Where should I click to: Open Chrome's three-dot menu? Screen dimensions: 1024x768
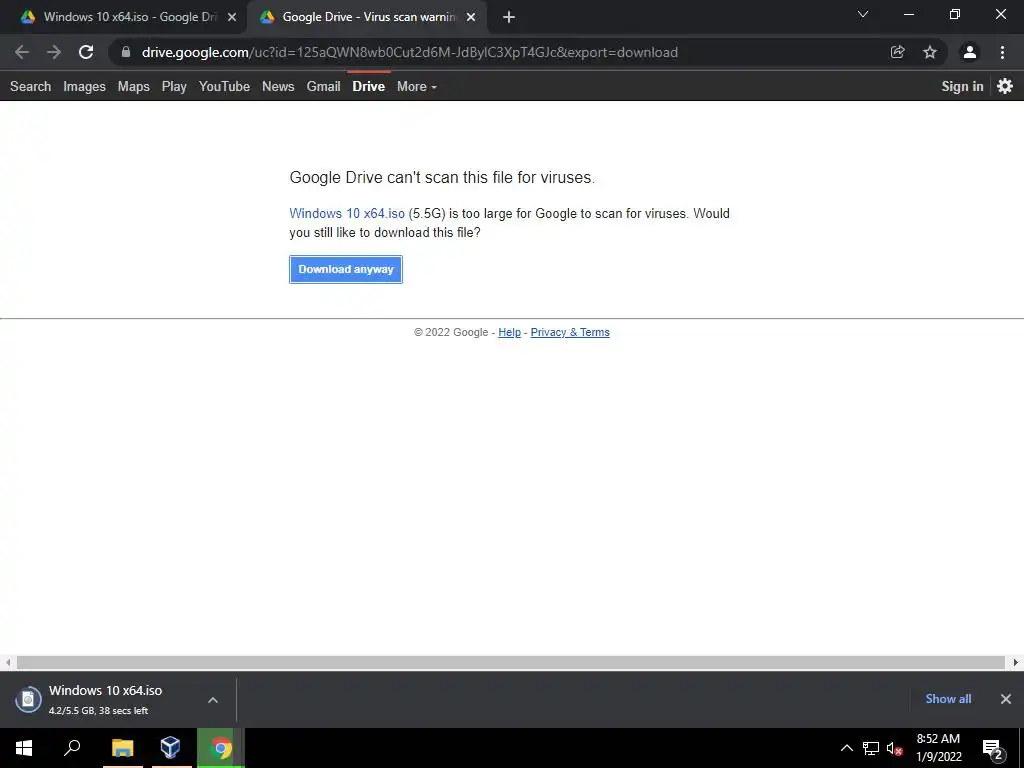1002,52
